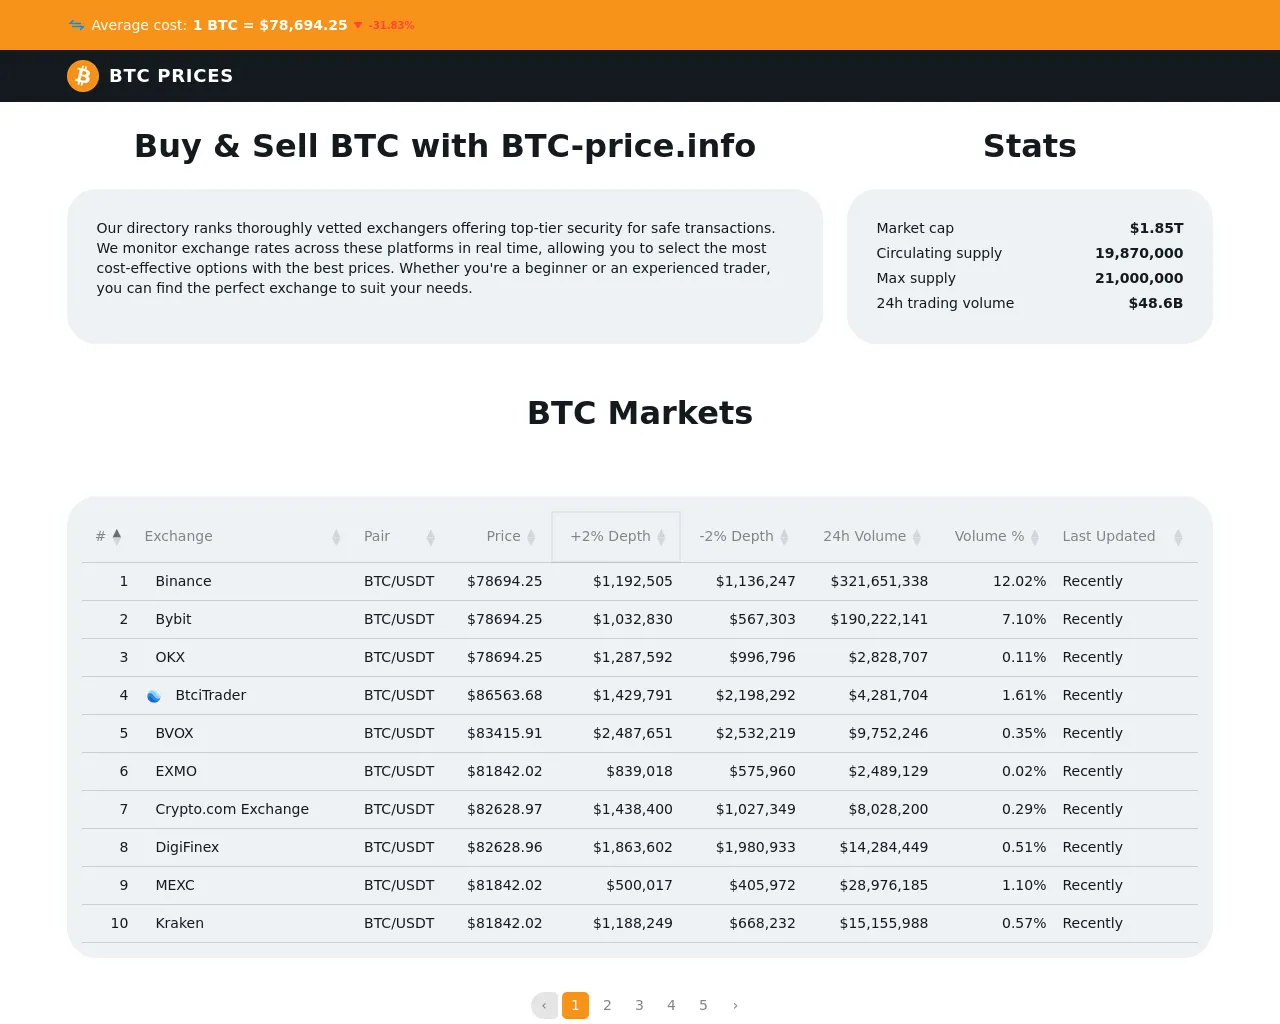Click the Price column header label
This screenshot has width=1280, height=1024.
[x=503, y=536]
